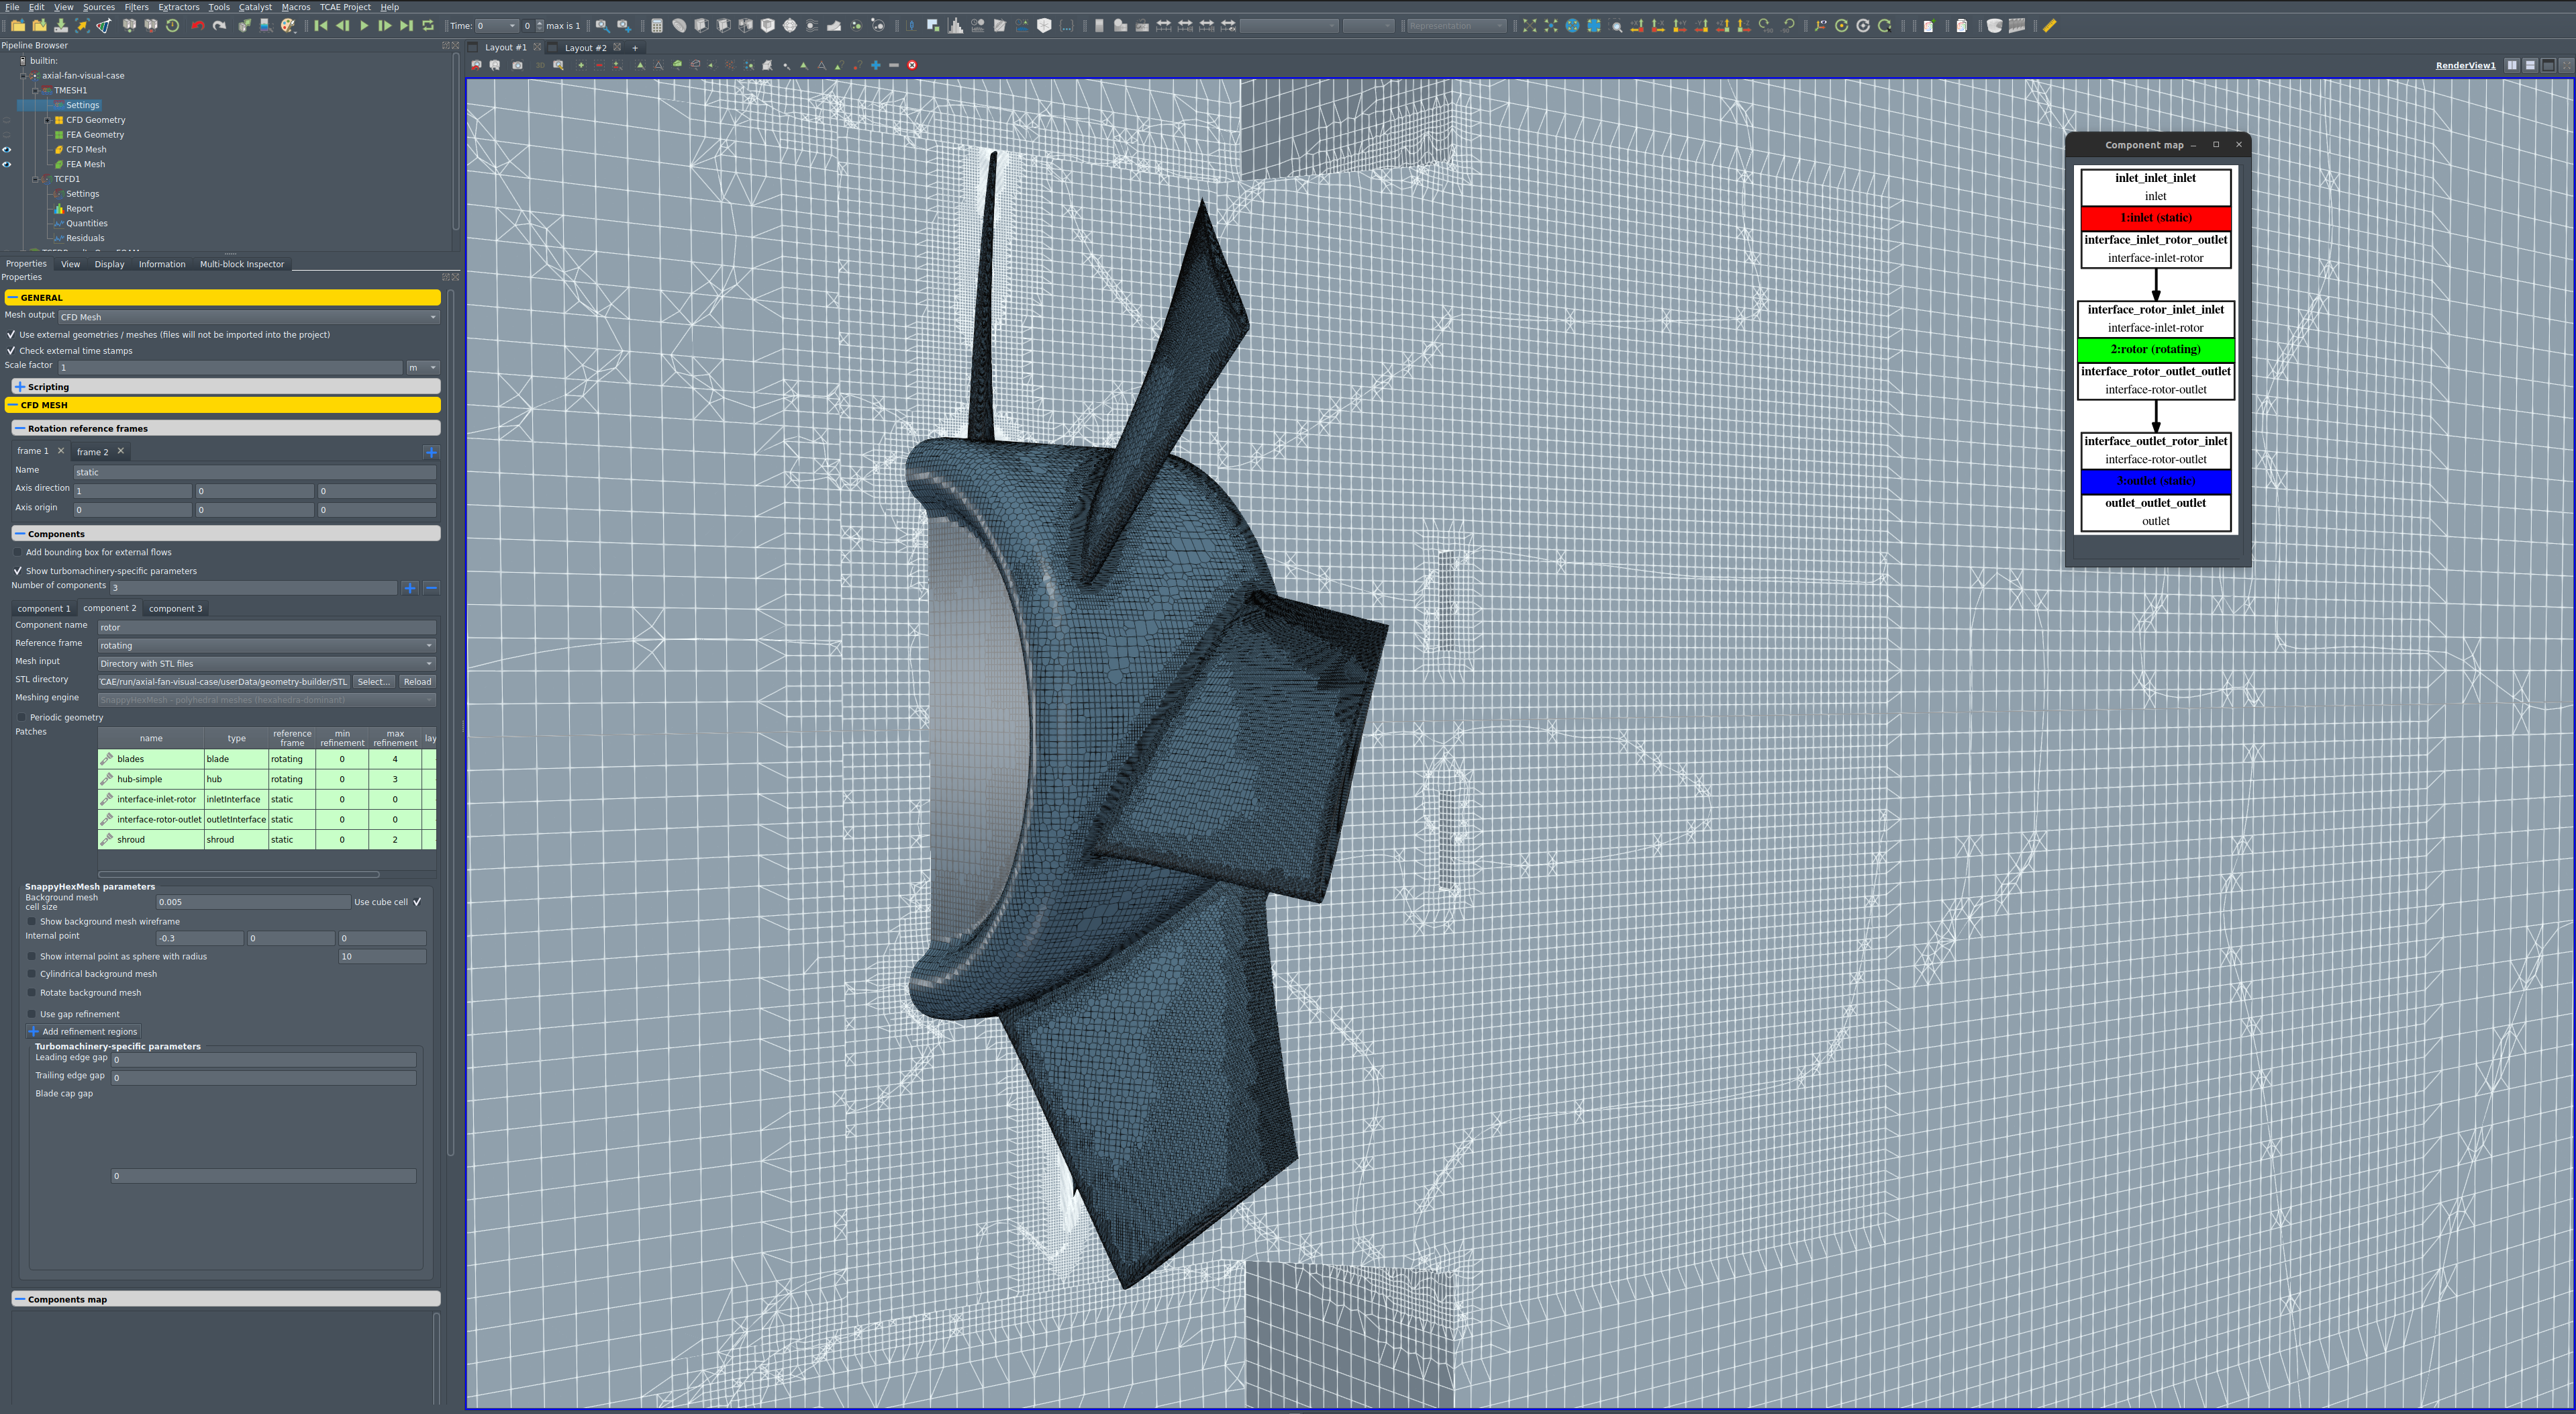Viewport: 2576px width, 1414px height.
Task: Open the Filters menu
Action: pyautogui.click(x=136, y=7)
